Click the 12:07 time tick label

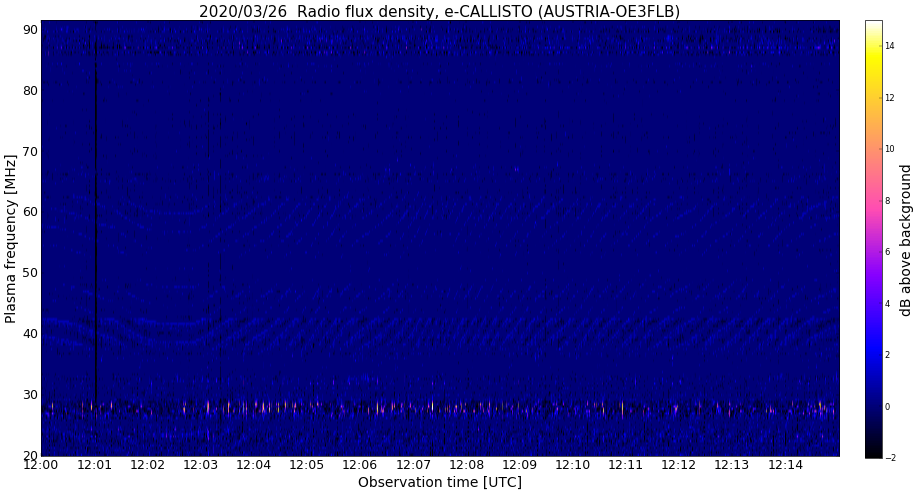[x=414, y=465]
